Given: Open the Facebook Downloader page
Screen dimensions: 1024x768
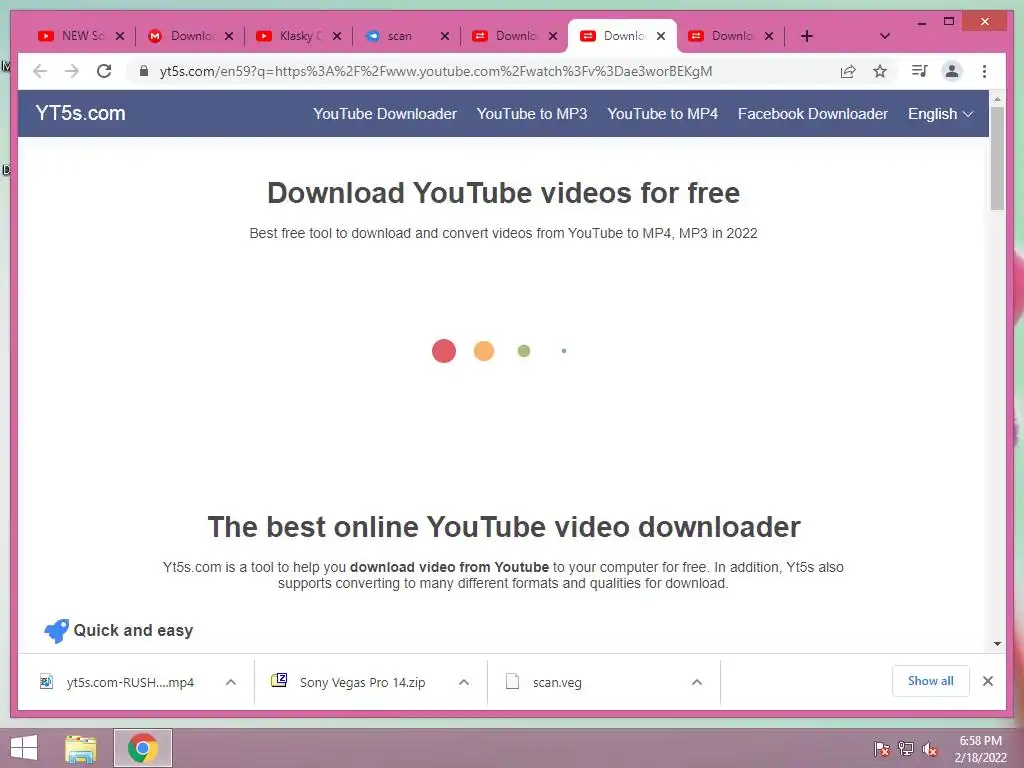Looking at the screenshot, I should (812, 114).
